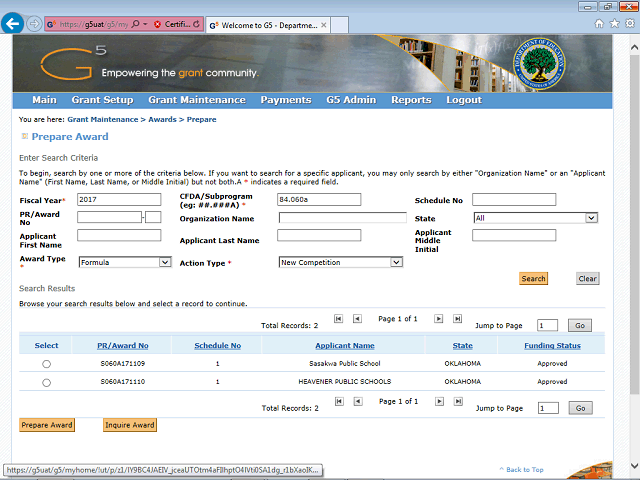Open the address bar search magnifier icon
The image size is (640, 480).
[136, 24]
